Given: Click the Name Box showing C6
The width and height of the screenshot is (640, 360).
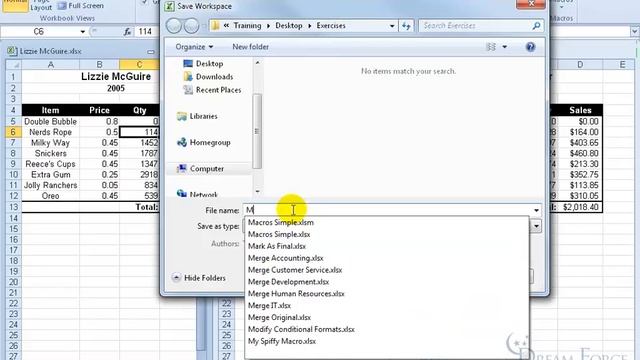Looking at the screenshot, I should [39, 32].
